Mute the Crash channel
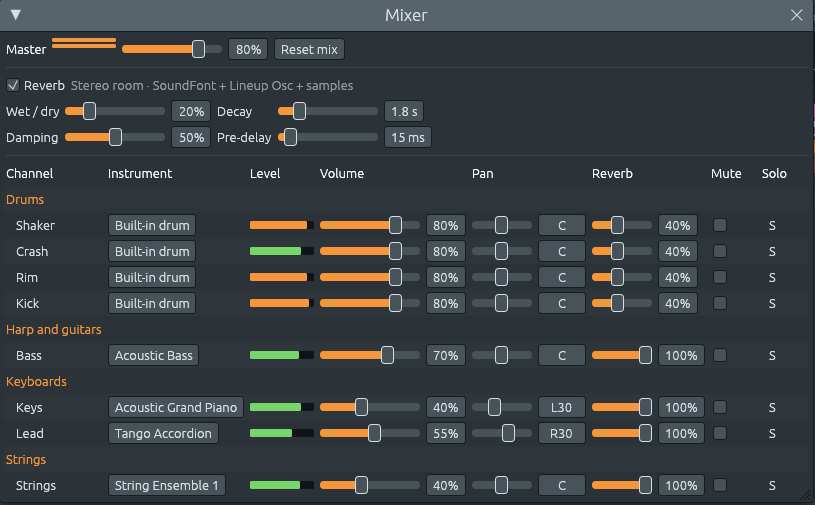The height and width of the screenshot is (505, 815). tap(720, 251)
